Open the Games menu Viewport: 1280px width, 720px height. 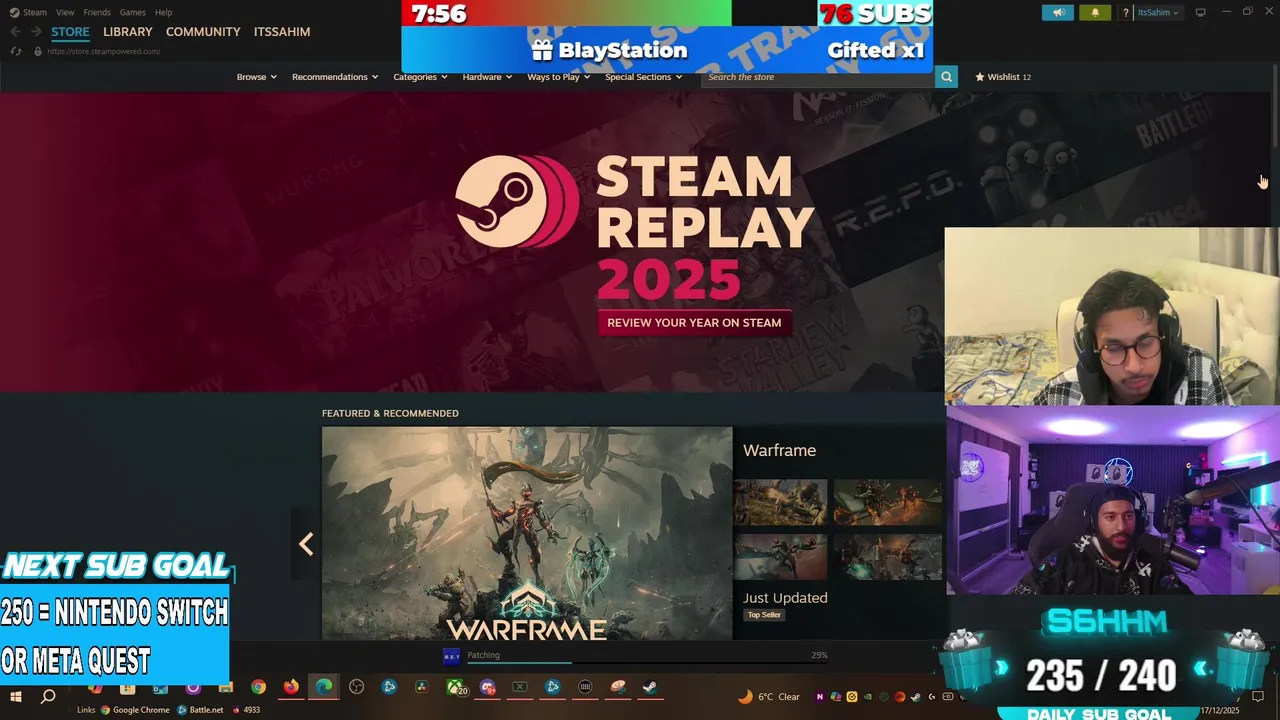click(132, 12)
